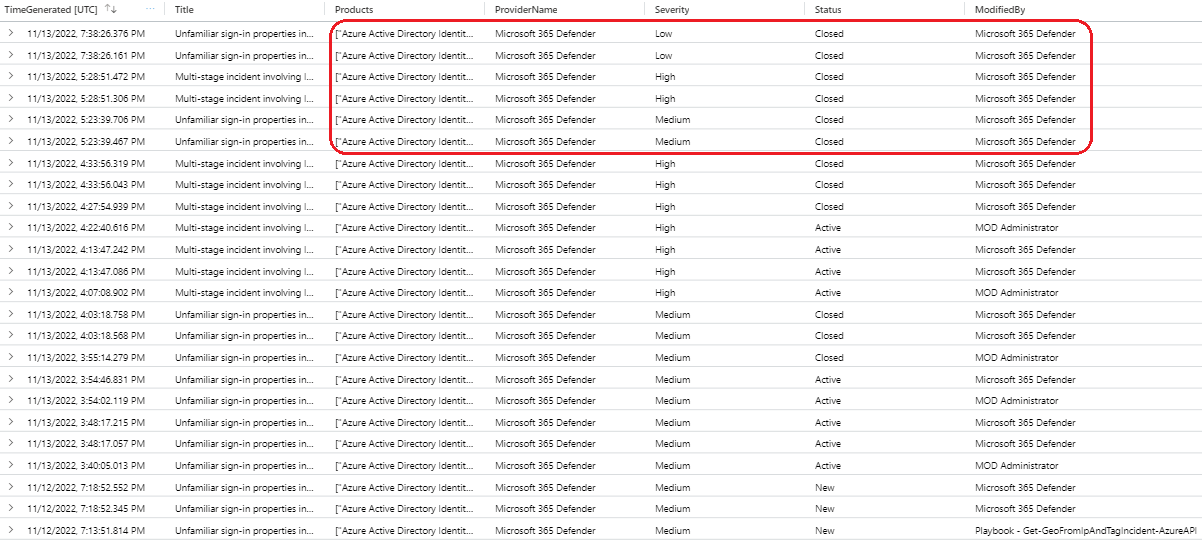1202x543 pixels.
Task: Expand the 7:38:26.161 PM log row
Action: pyautogui.click(x=11, y=55)
